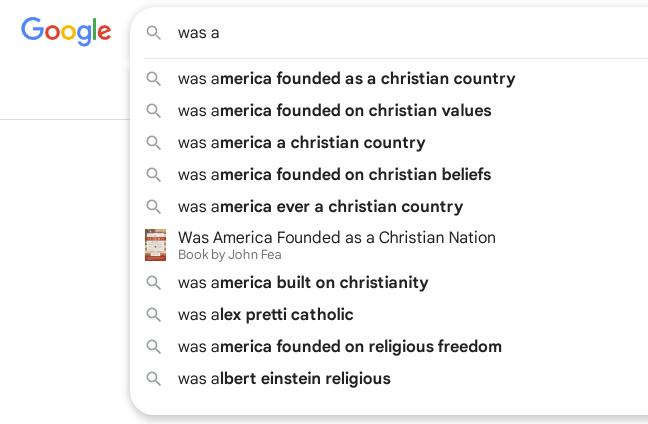The height and width of the screenshot is (424, 648).
Task: Select 'was america ever a christian country'
Action: 320,206
